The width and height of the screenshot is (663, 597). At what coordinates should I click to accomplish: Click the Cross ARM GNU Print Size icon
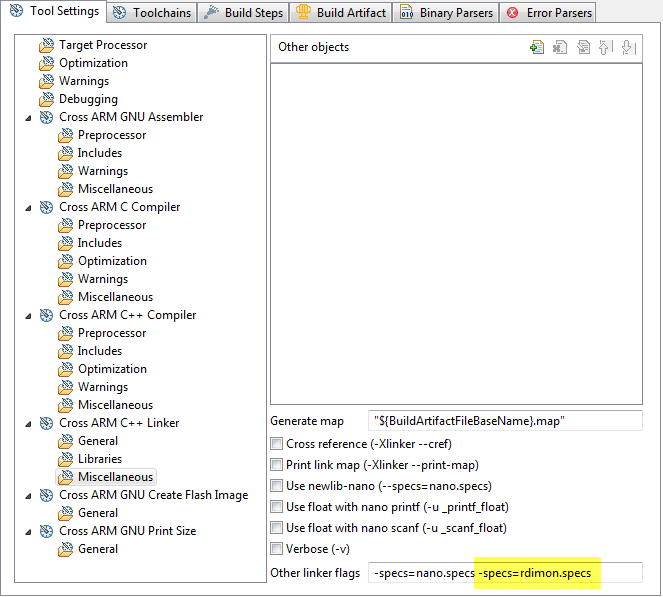pos(46,531)
